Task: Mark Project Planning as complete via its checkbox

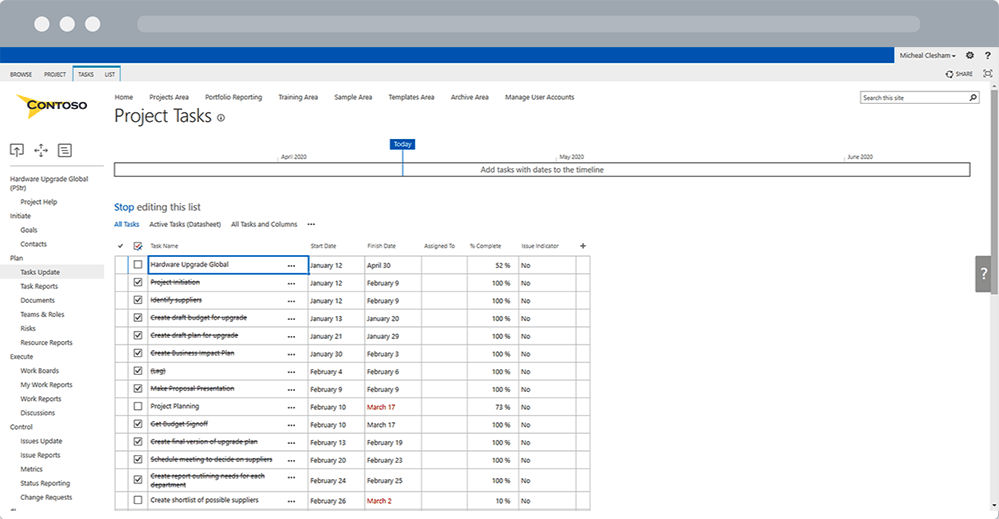Action: [x=138, y=407]
